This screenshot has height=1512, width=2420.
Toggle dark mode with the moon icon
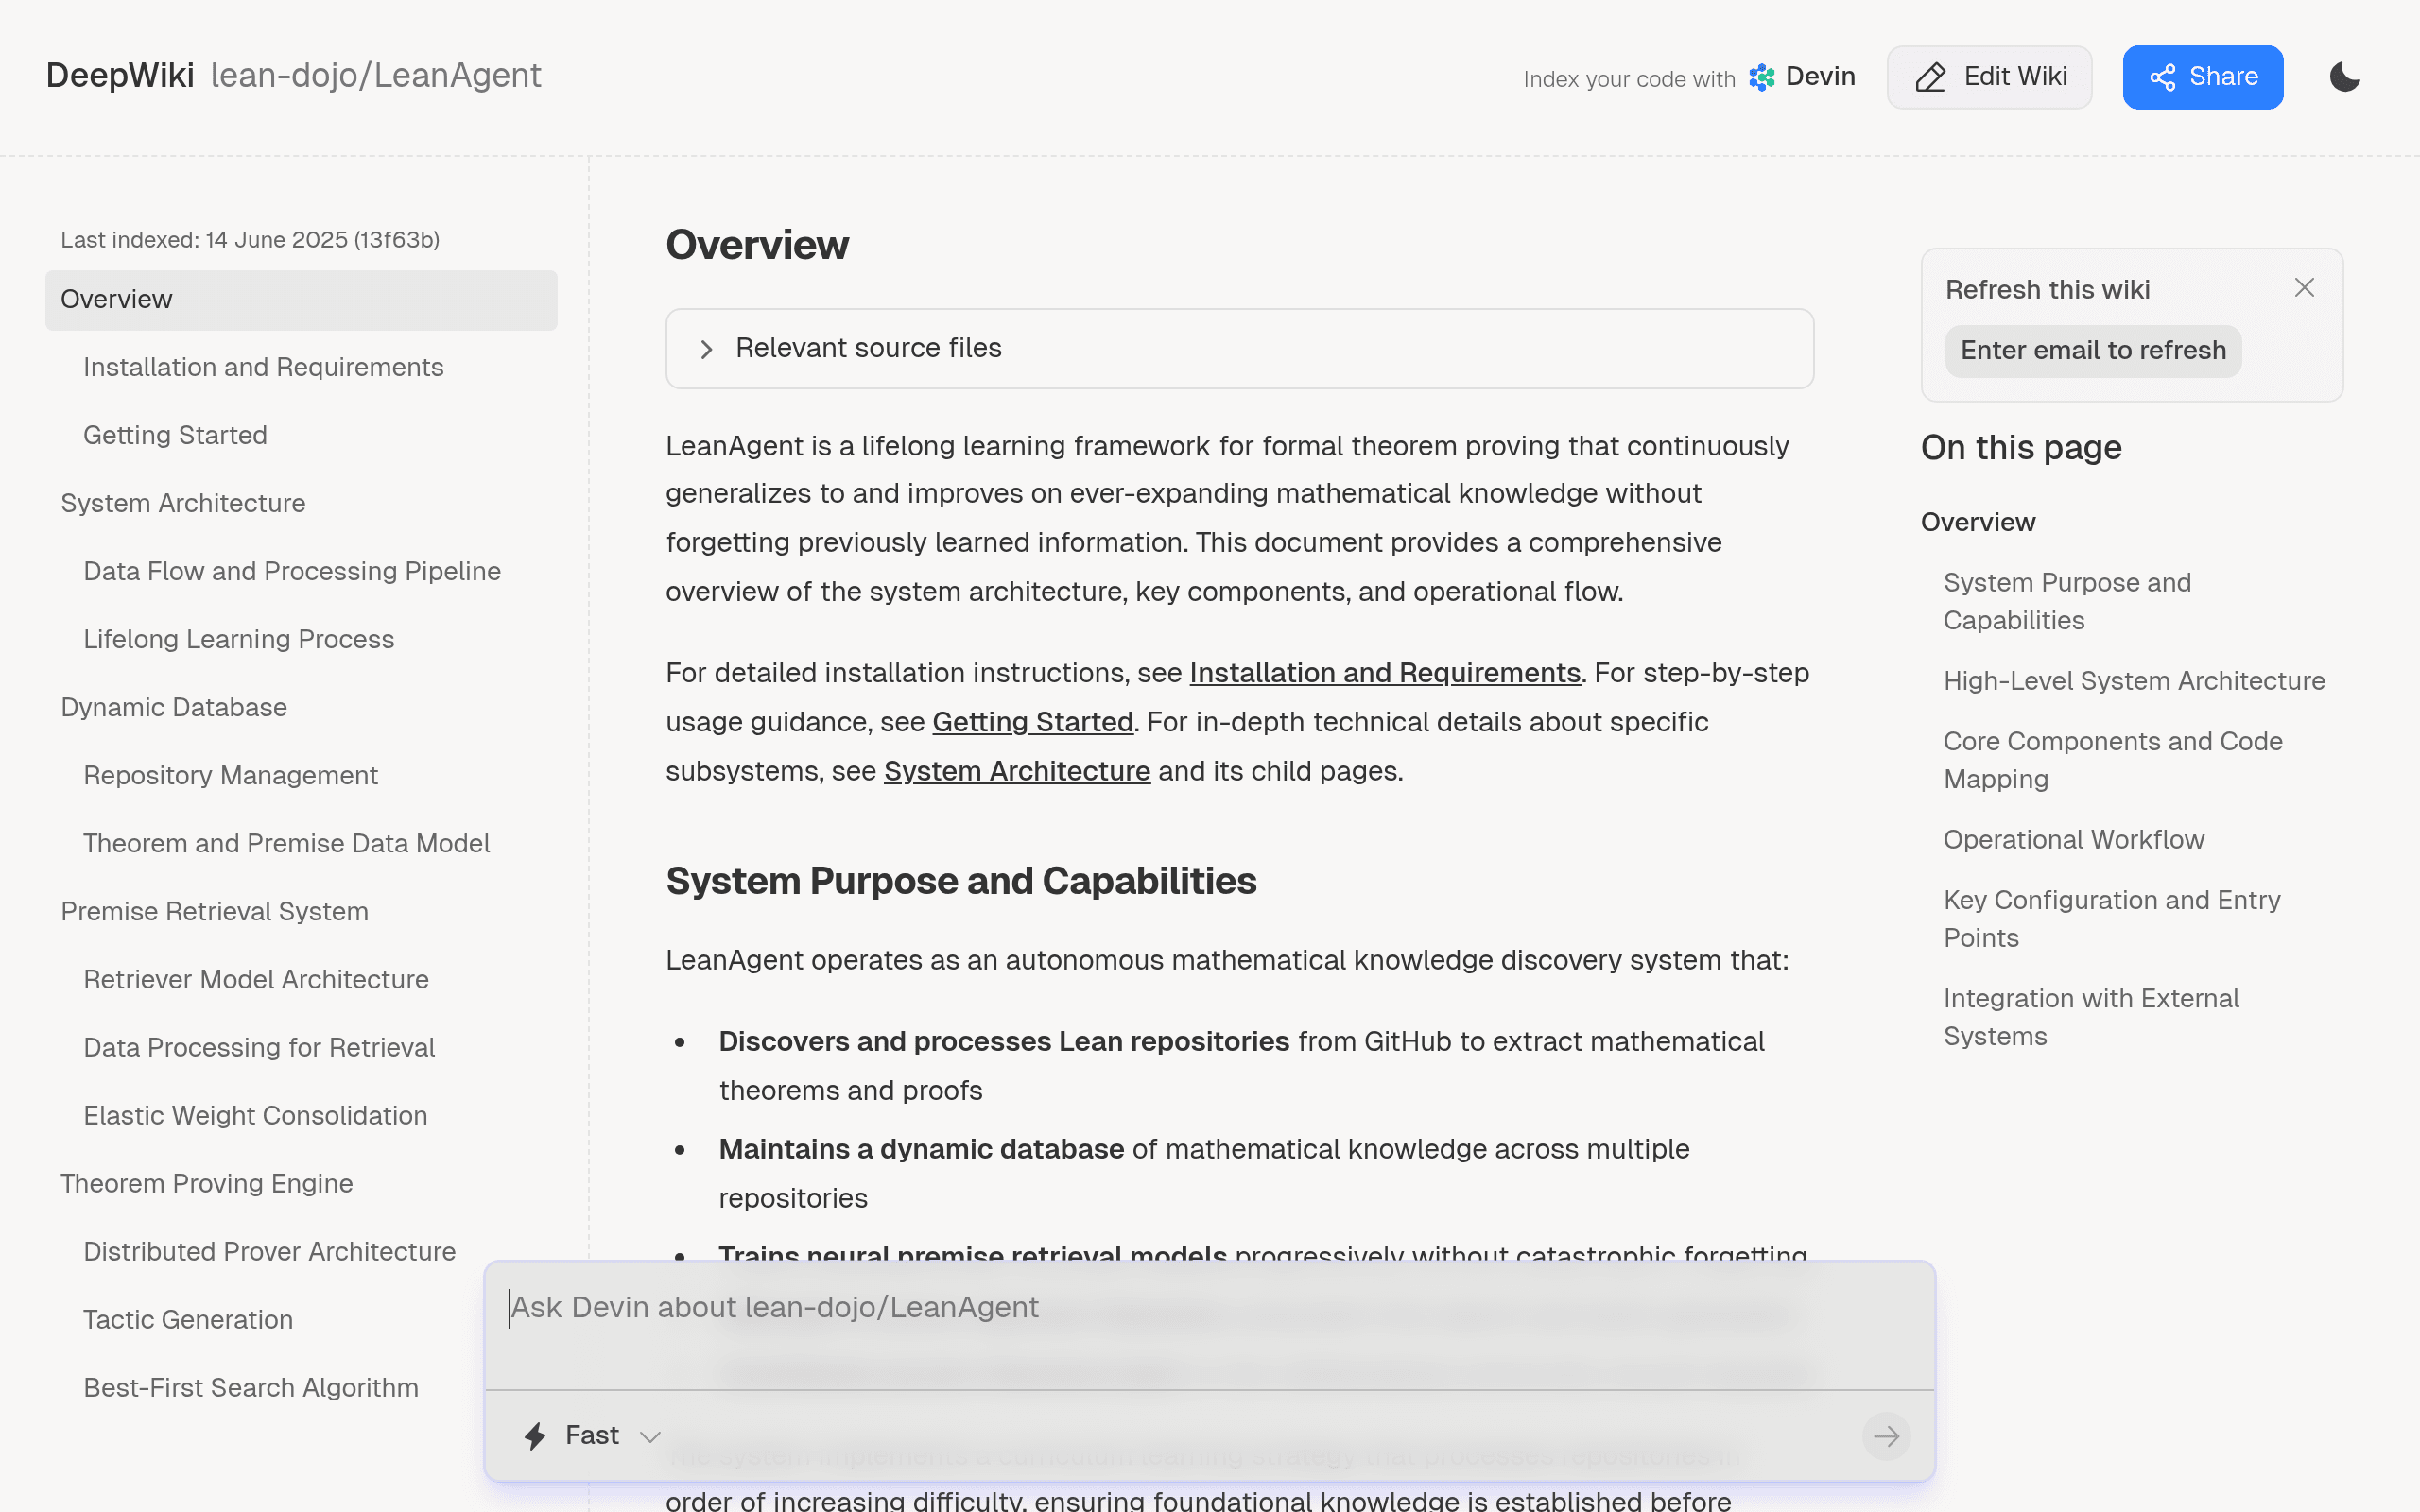point(2344,77)
